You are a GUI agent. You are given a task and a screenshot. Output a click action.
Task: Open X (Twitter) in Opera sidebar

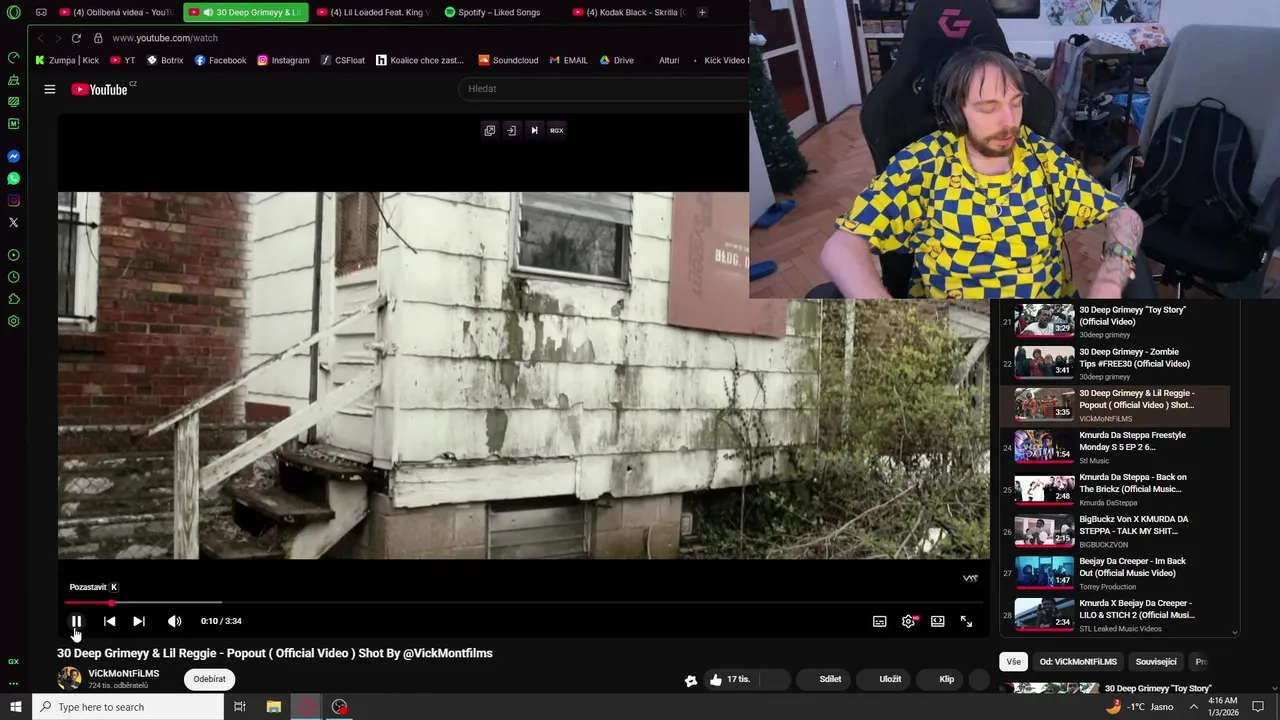[x=14, y=223]
